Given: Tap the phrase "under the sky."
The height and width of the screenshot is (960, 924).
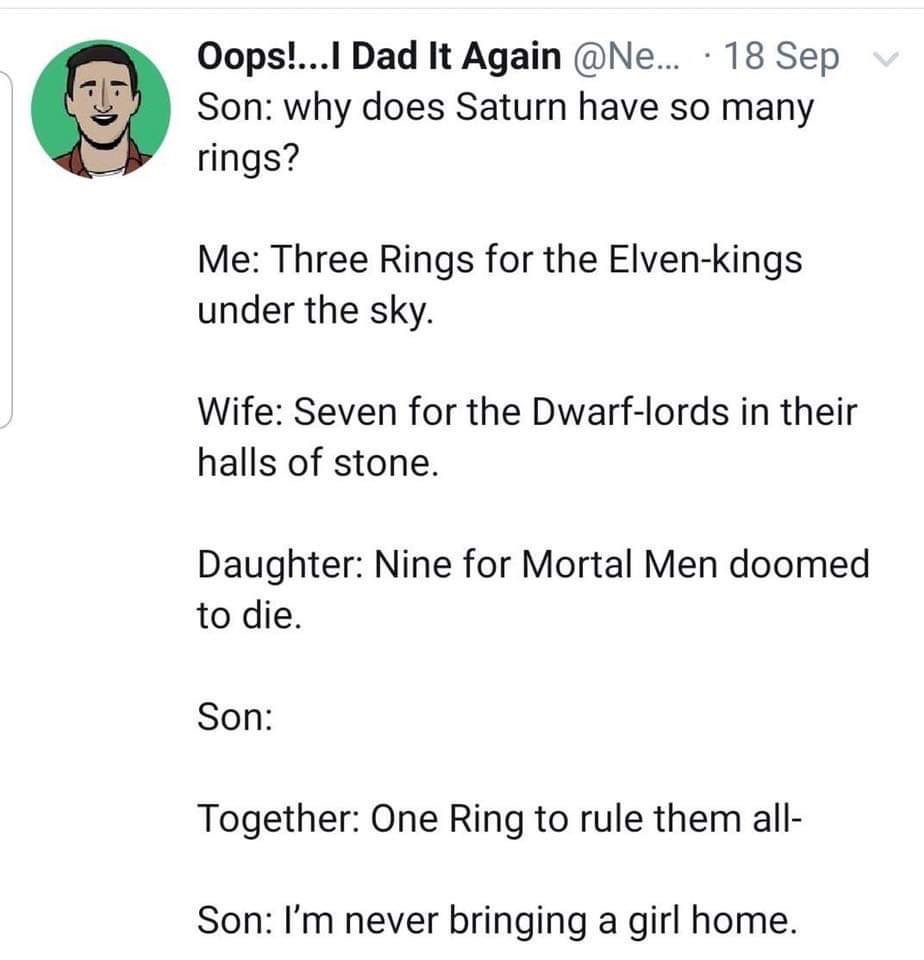Looking at the screenshot, I should [316, 312].
